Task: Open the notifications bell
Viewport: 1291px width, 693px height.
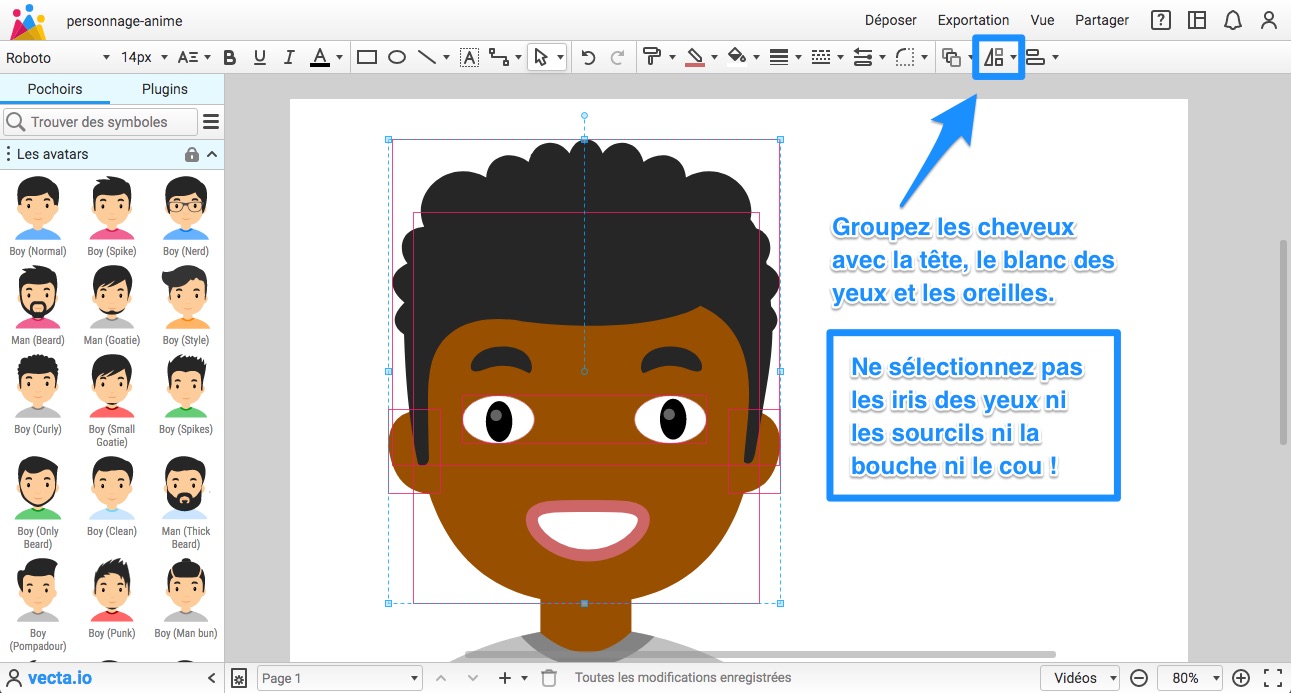Action: pyautogui.click(x=1233, y=20)
